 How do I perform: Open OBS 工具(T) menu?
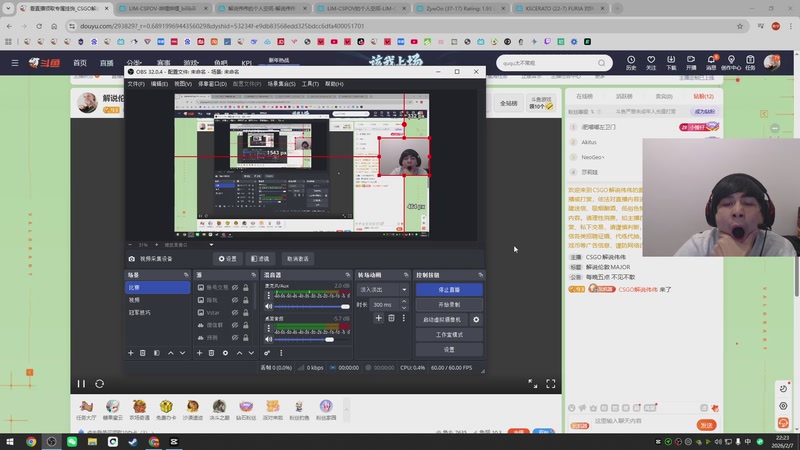click(x=310, y=84)
